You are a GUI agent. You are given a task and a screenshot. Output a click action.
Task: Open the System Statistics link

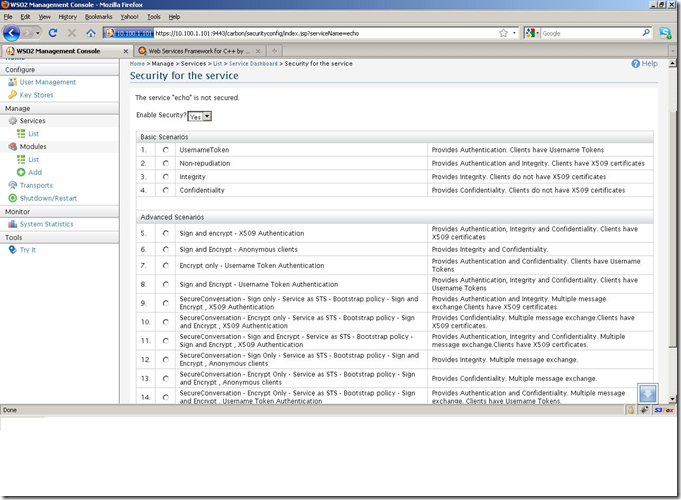point(46,224)
